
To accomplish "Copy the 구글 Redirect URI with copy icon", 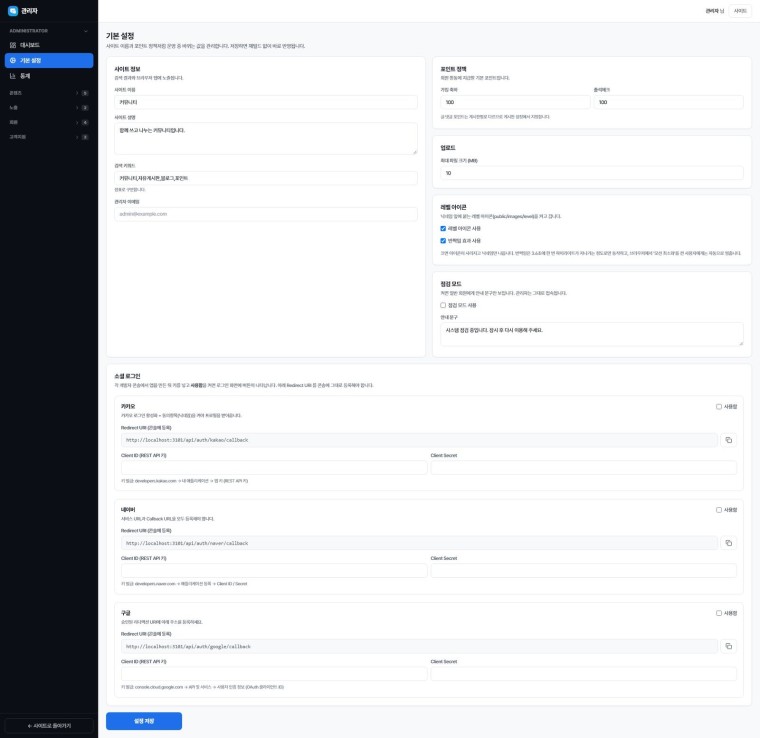I will [x=728, y=646].
